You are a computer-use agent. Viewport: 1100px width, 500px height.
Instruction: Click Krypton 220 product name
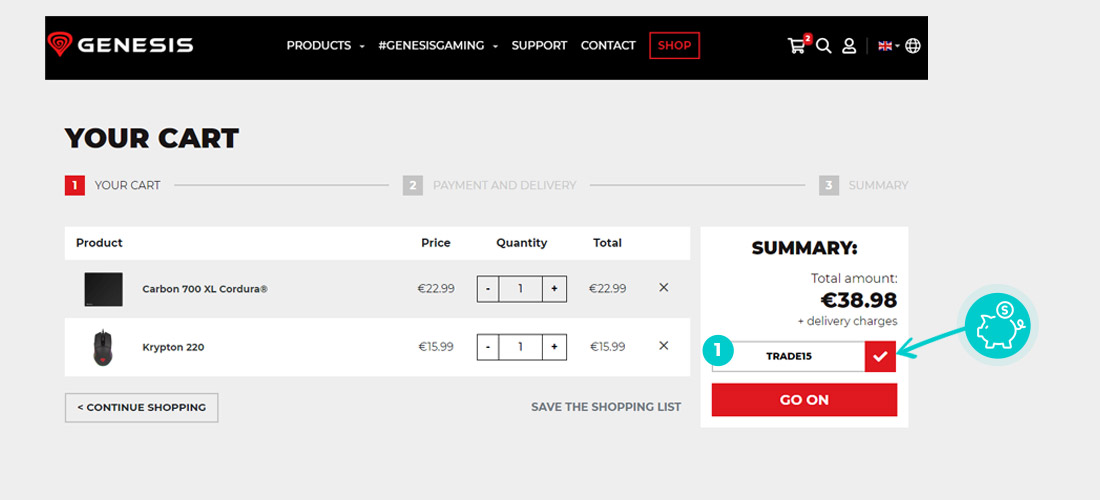coord(173,347)
